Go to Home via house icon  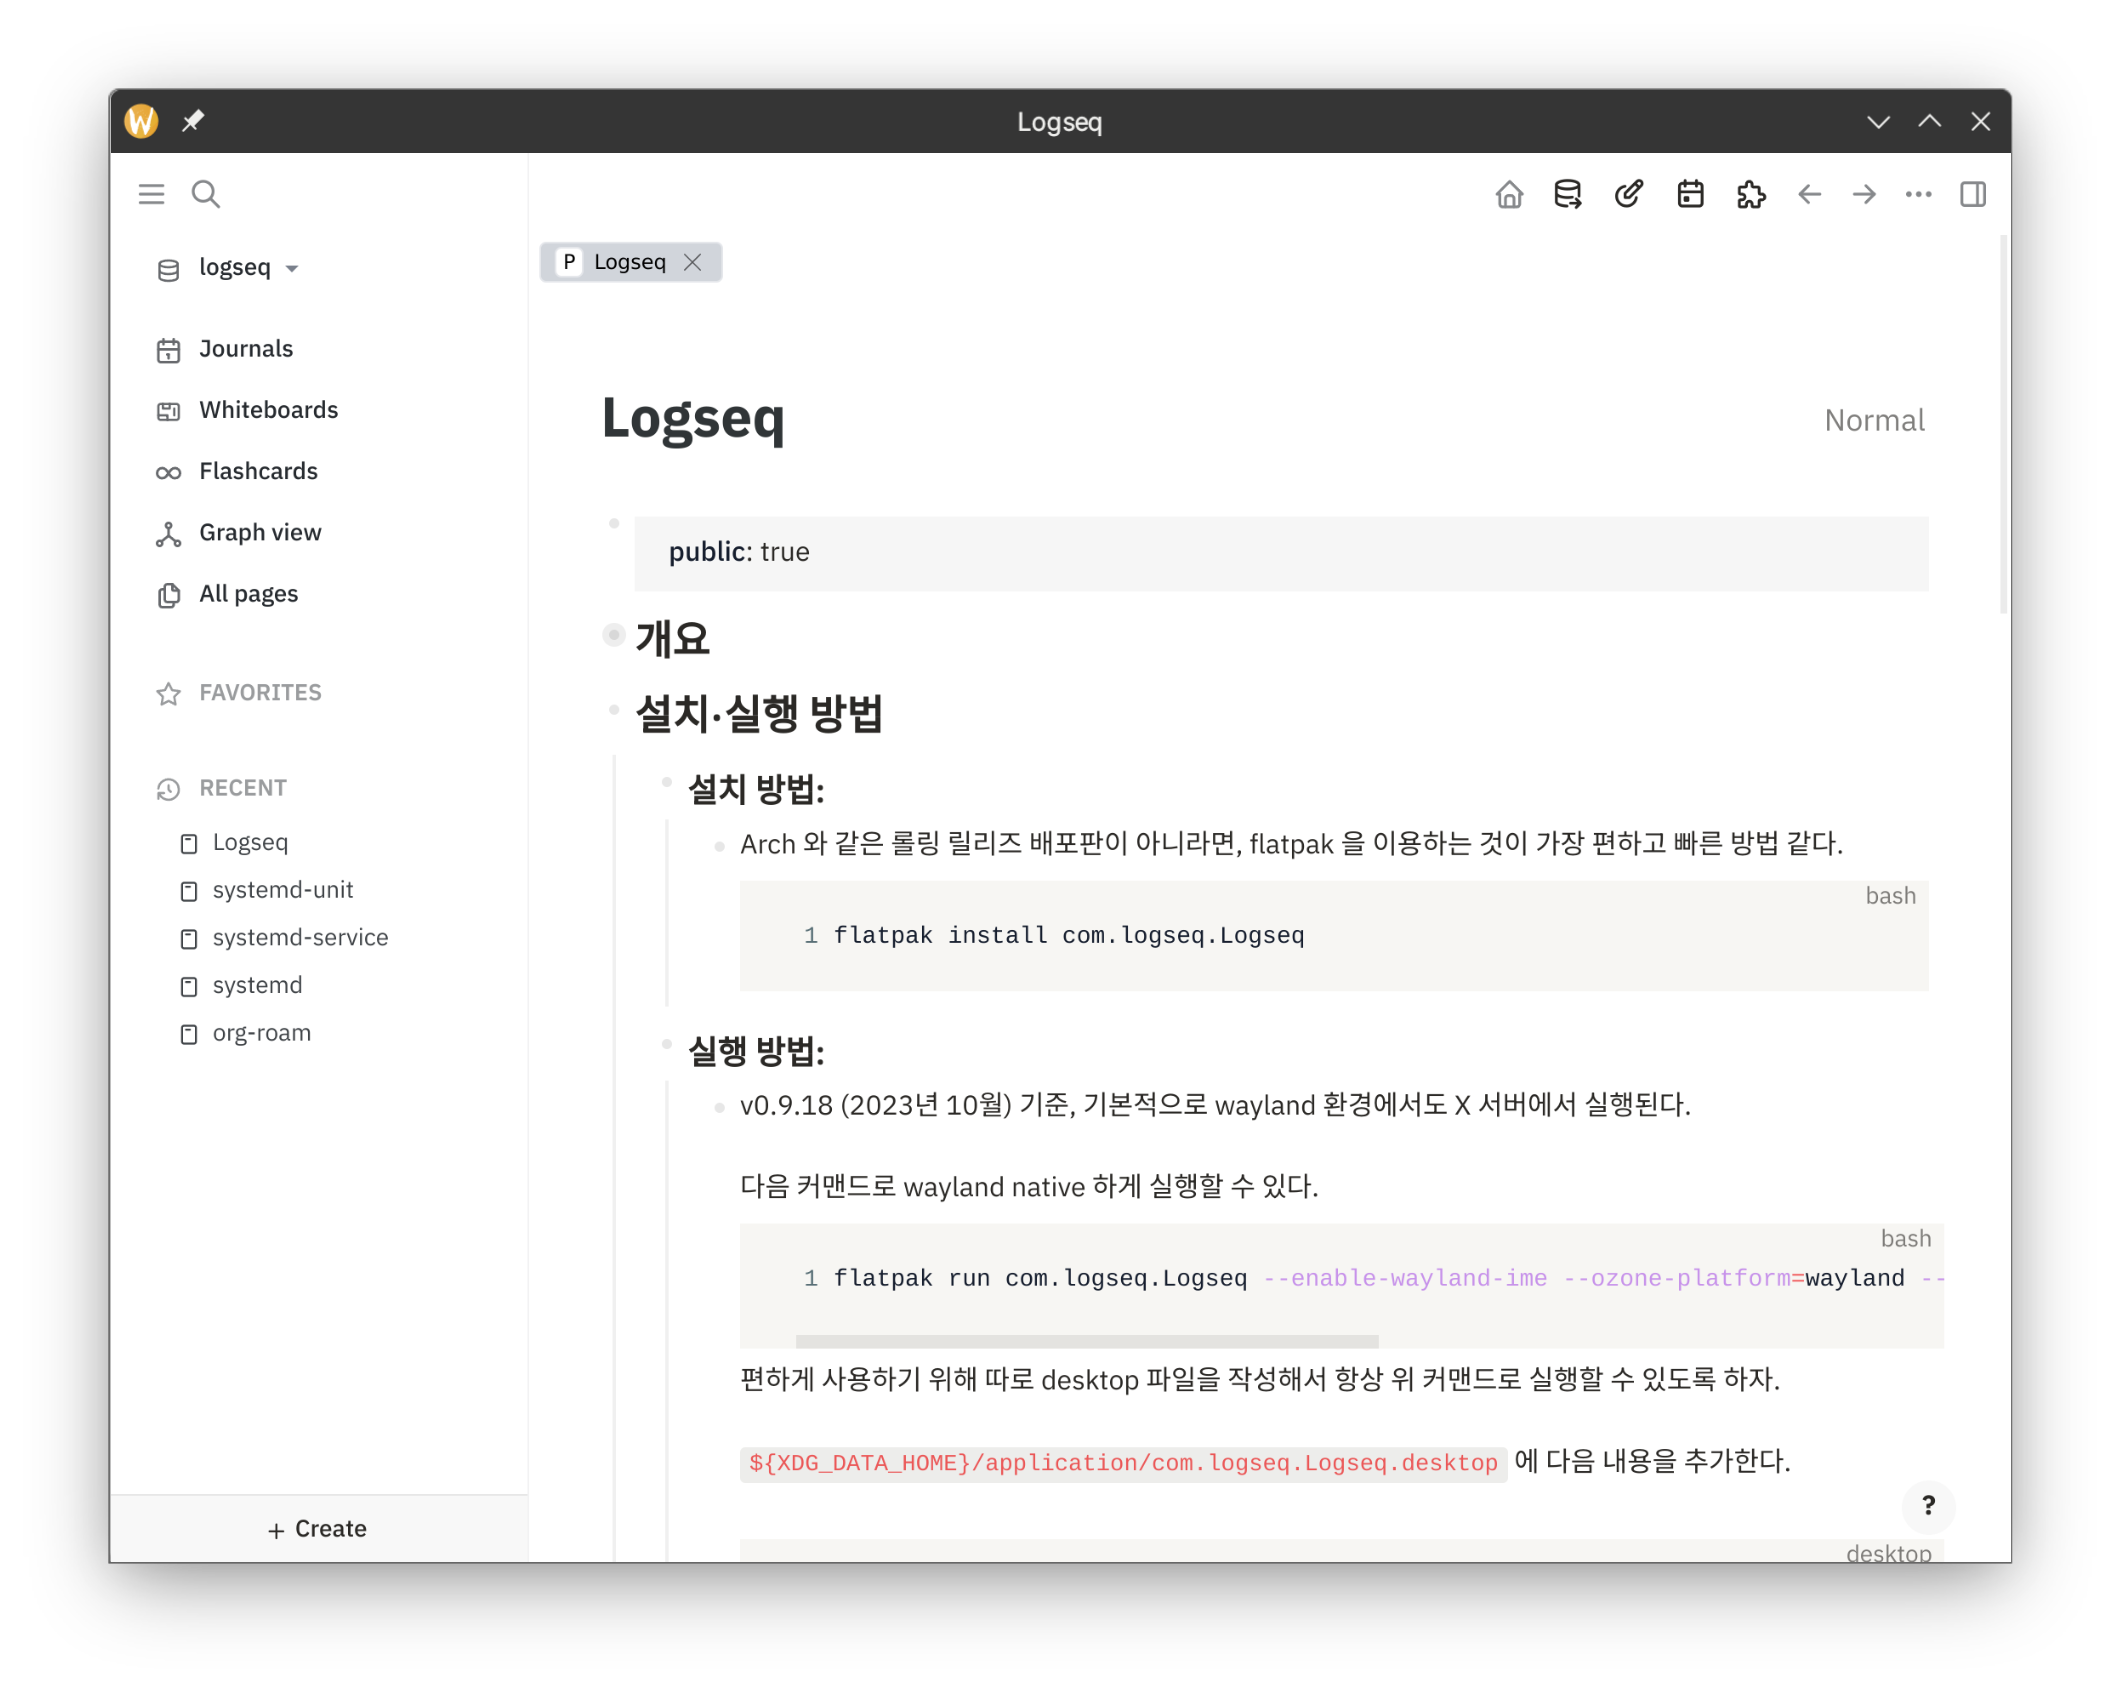coord(1509,194)
